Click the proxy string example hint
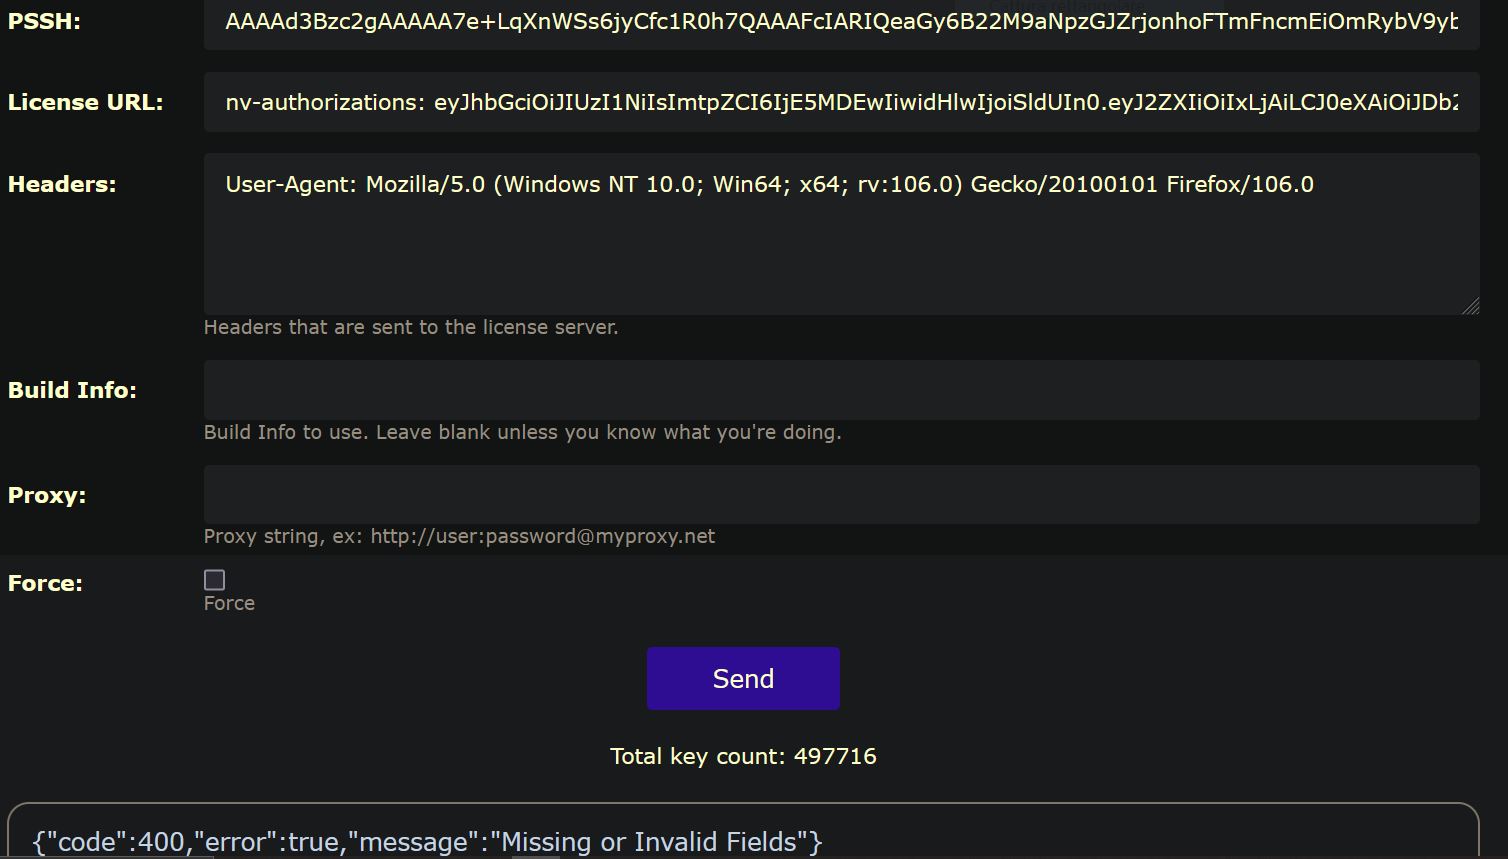 click(x=459, y=536)
